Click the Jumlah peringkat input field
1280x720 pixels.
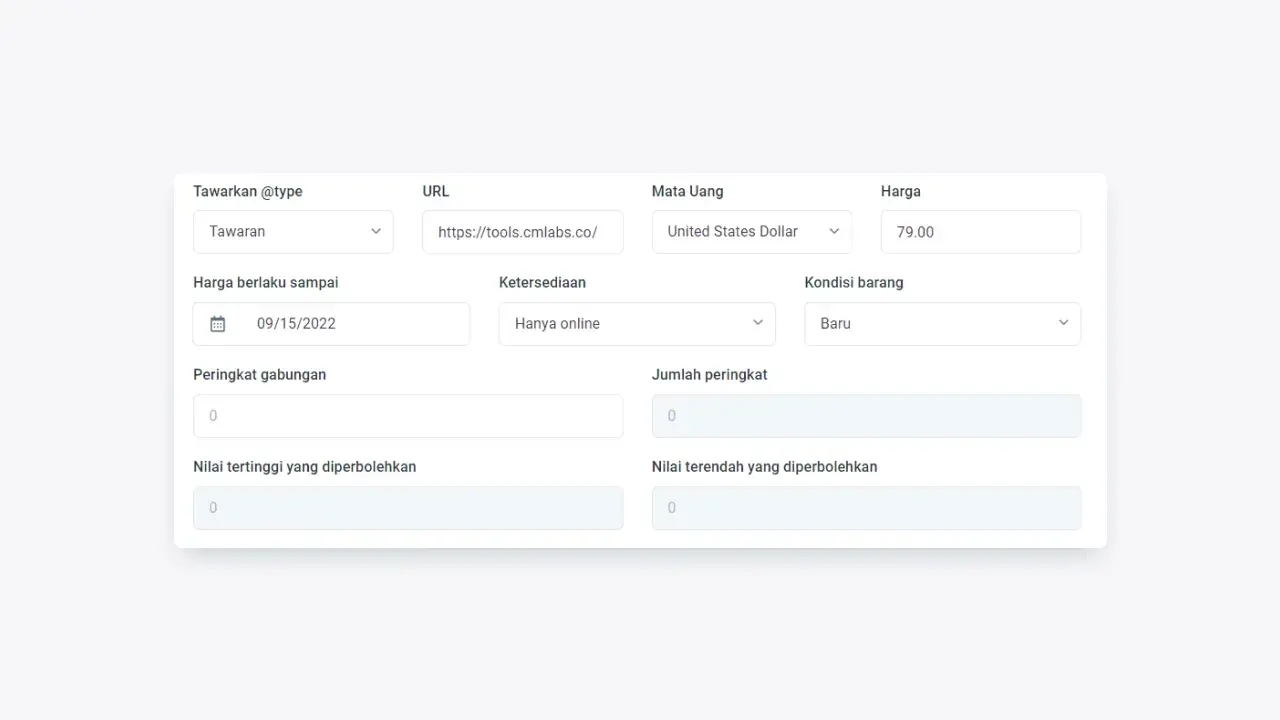866,416
